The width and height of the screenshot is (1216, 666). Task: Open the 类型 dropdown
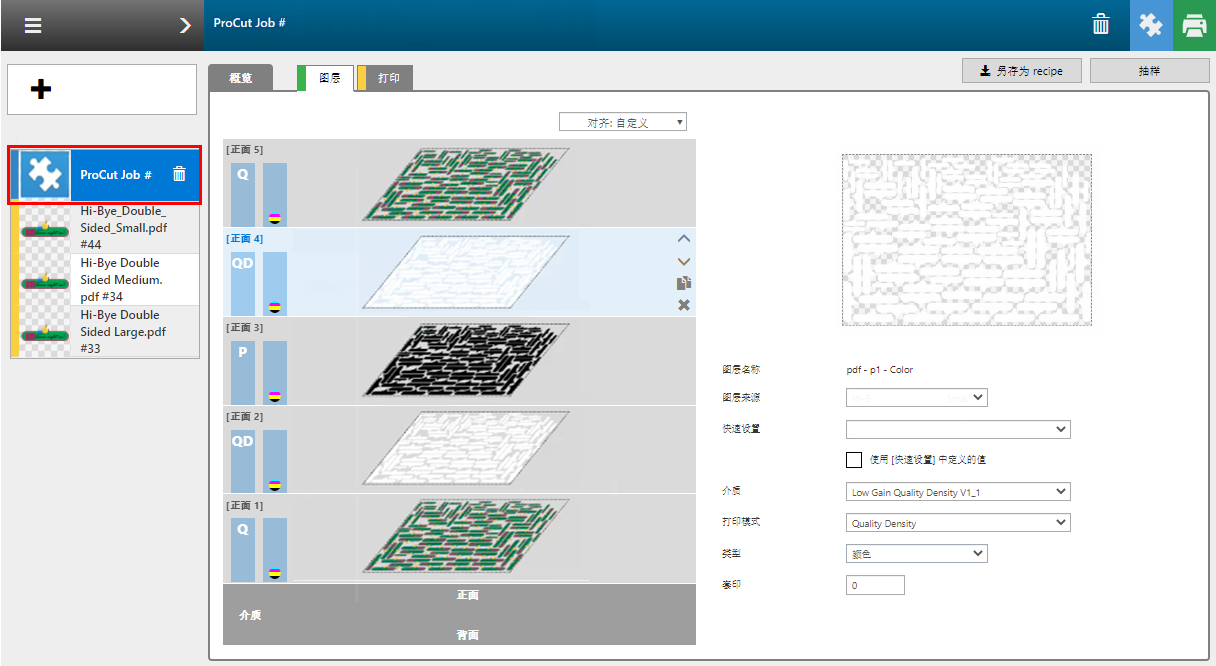(x=916, y=554)
